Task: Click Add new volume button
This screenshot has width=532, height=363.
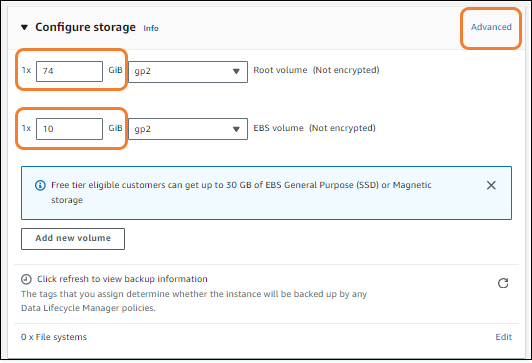Action: click(73, 238)
